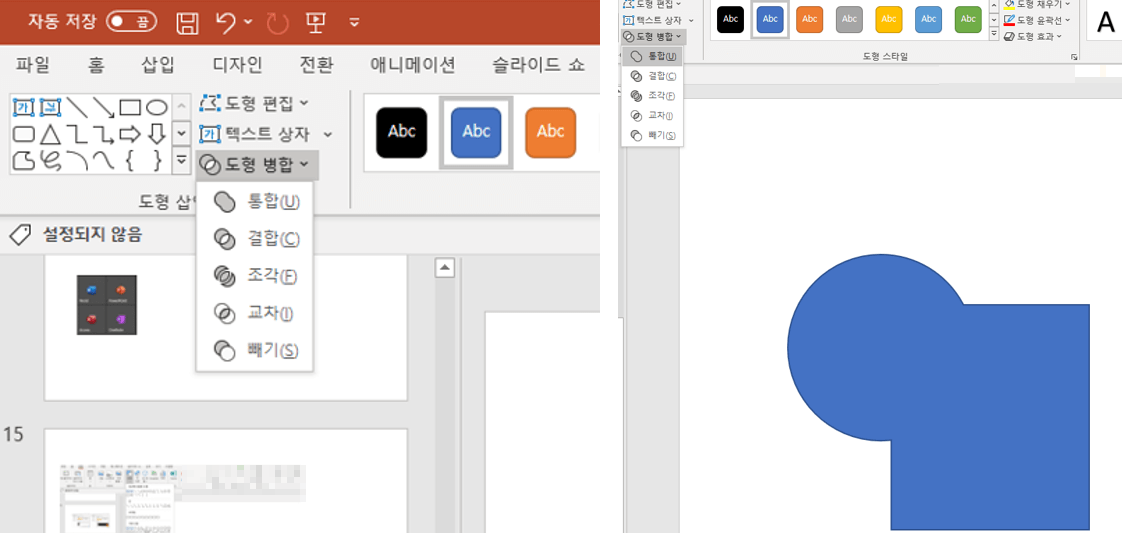Open Customize Quick Access Toolbar dropdown
1122x533 pixels.
coord(354,23)
